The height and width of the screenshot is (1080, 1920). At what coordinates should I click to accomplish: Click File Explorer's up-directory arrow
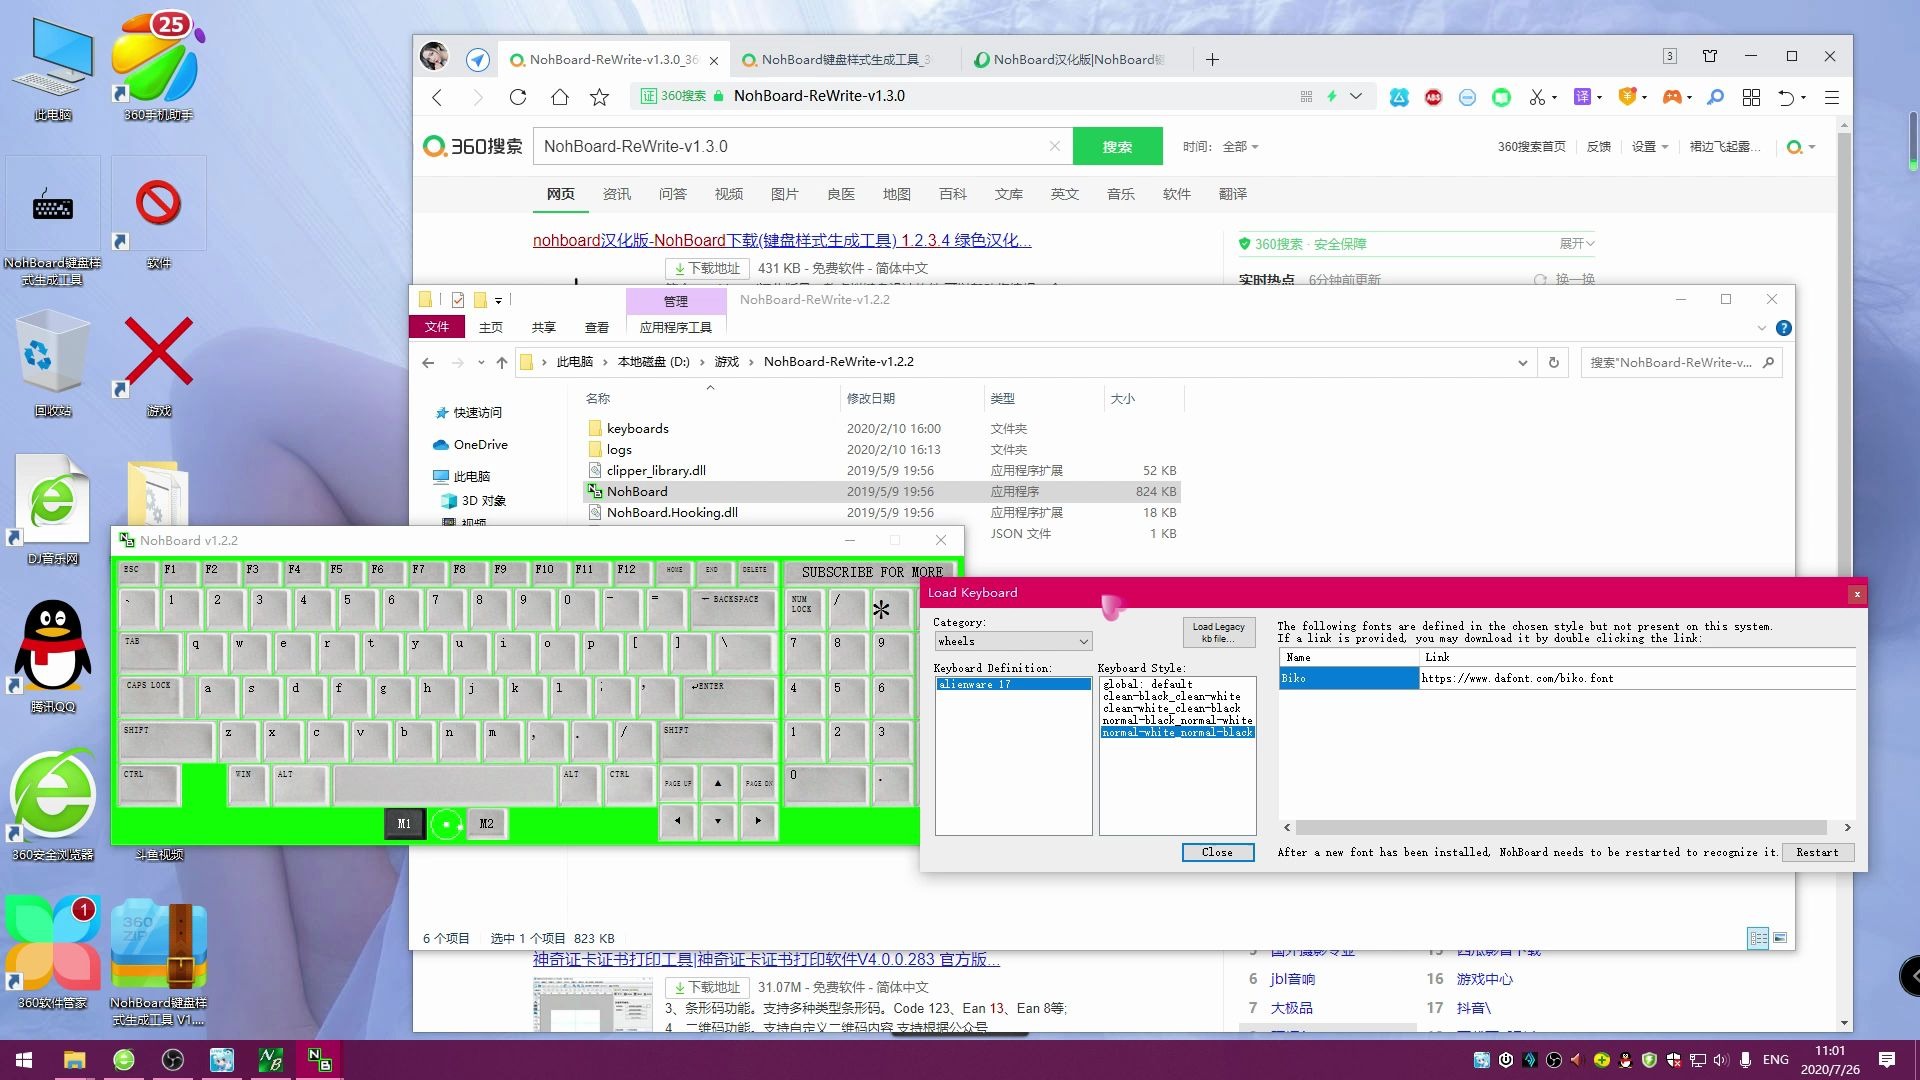coord(502,362)
